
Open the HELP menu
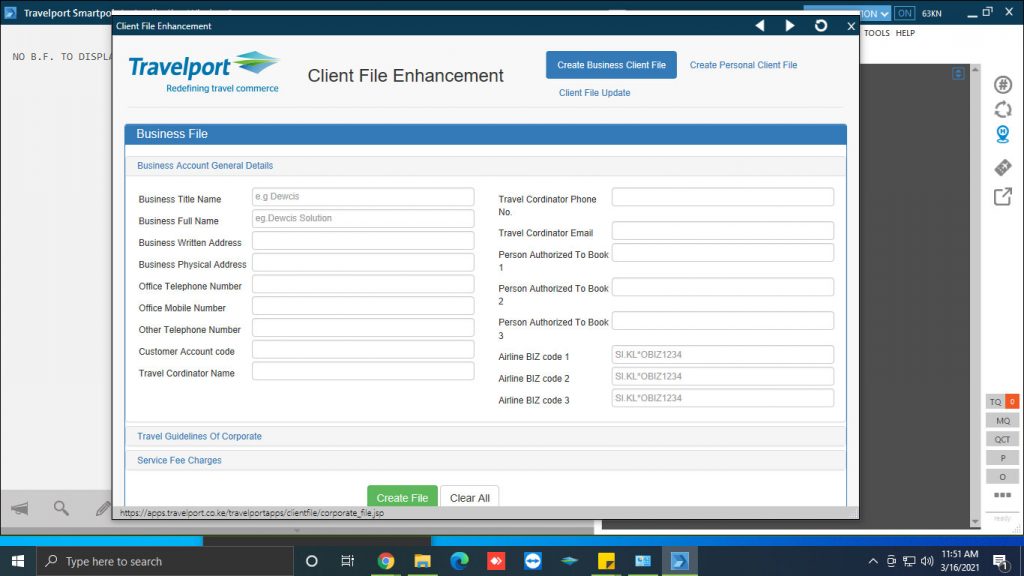click(905, 33)
